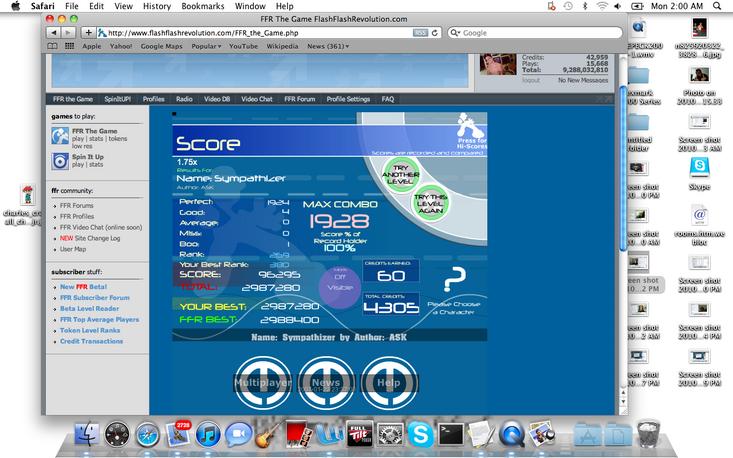Open the Credit Transactions link

[92, 341]
